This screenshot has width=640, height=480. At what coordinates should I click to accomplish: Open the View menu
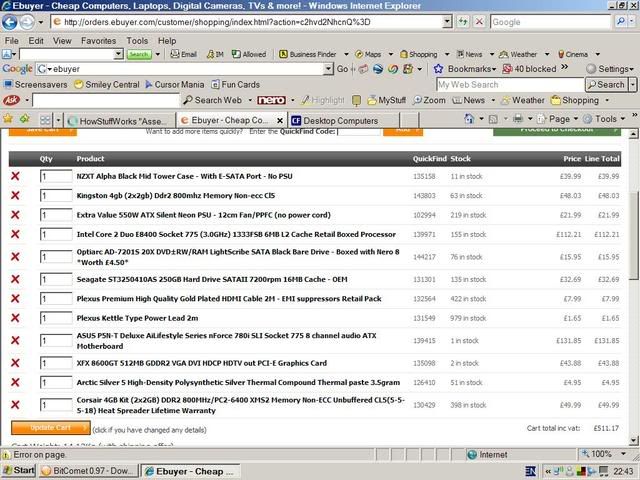click(x=62, y=41)
